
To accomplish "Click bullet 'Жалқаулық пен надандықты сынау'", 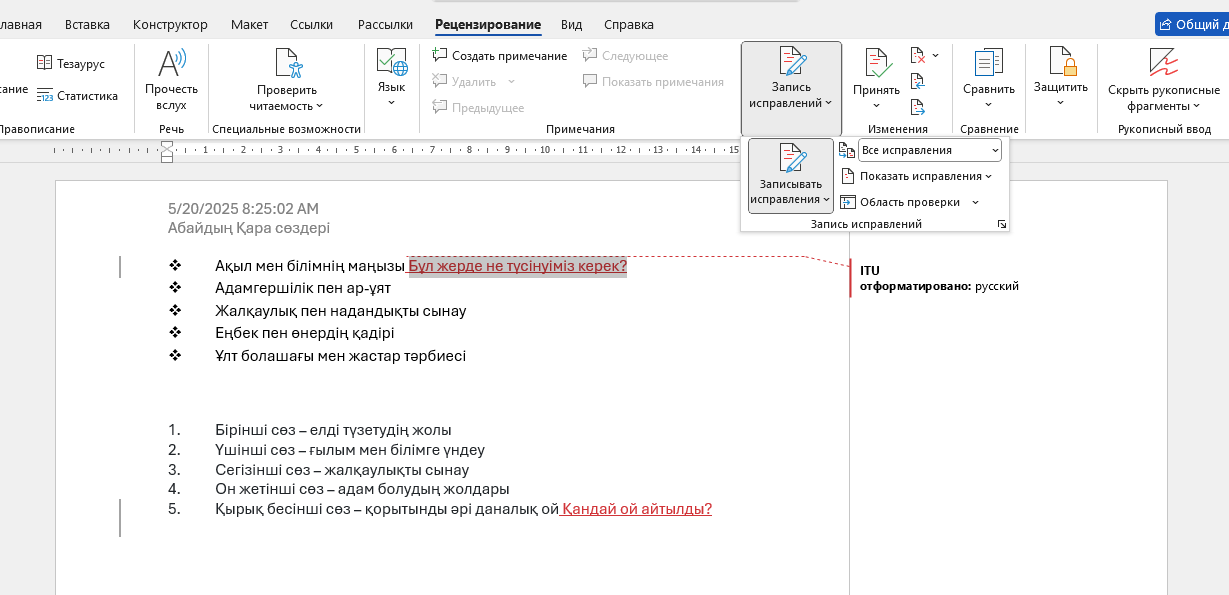I will tap(341, 311).
